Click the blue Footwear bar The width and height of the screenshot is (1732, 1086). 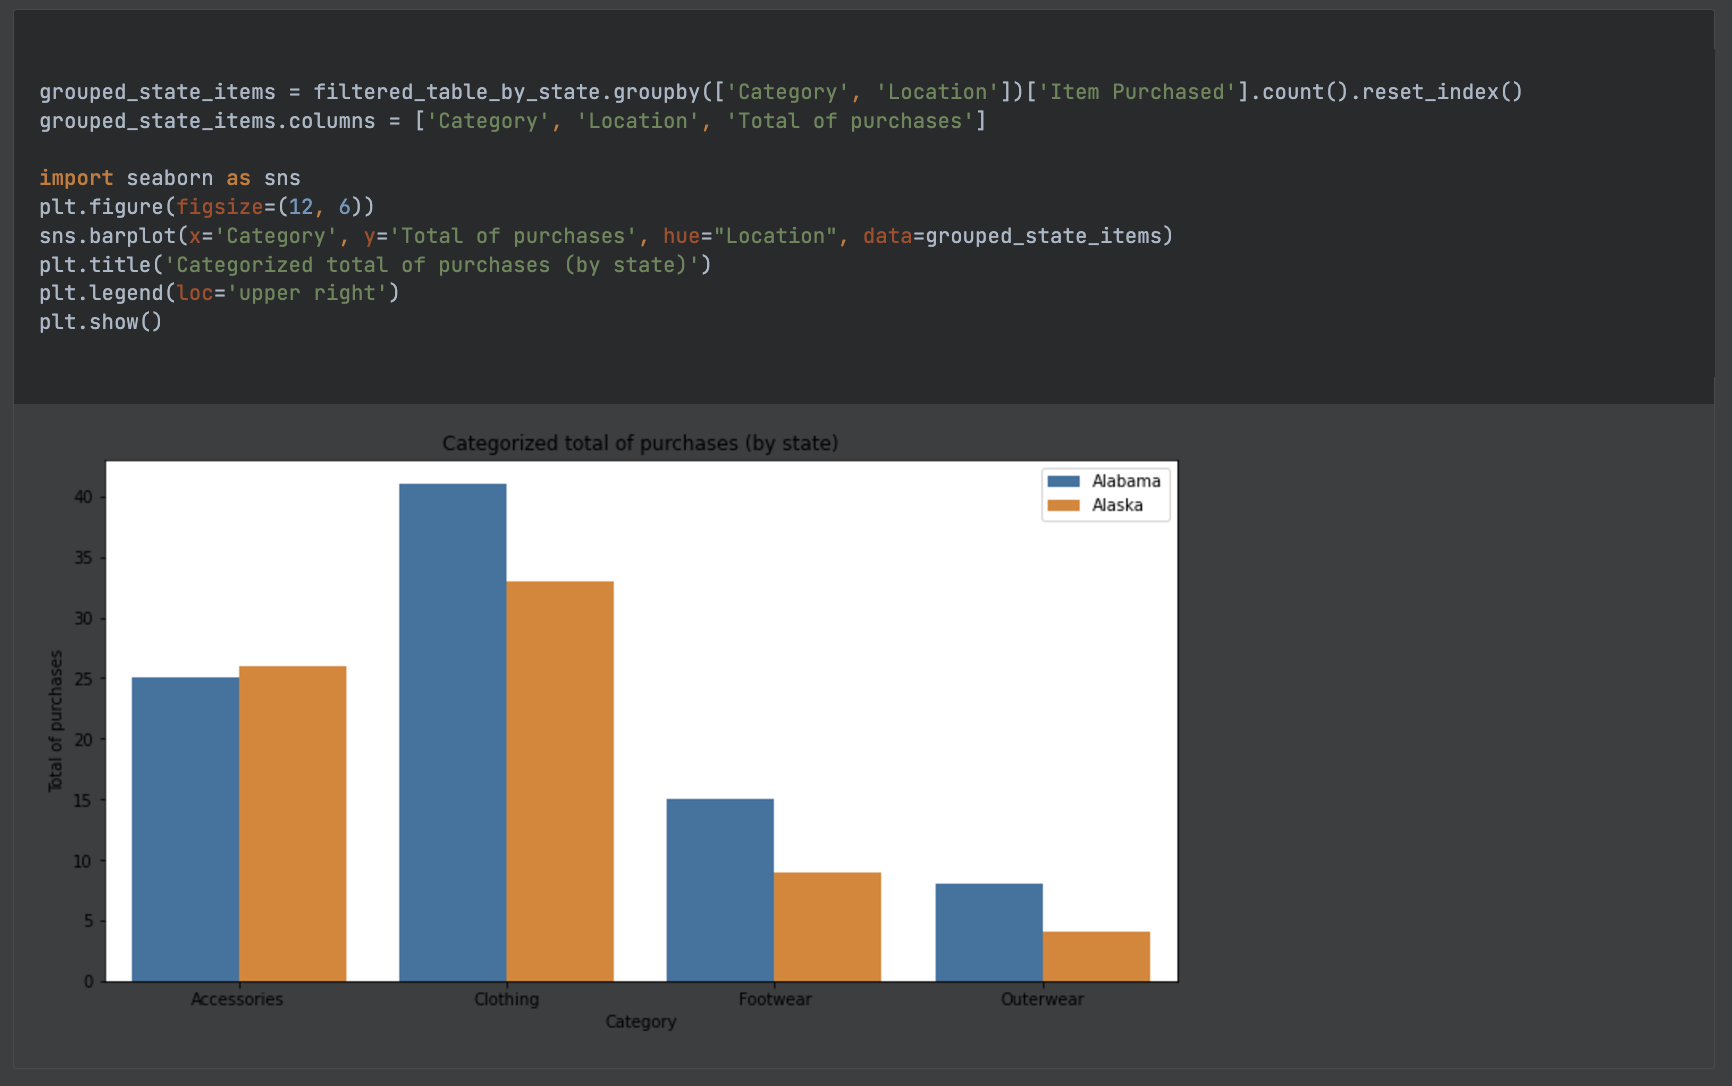click(x=719, y=890)
